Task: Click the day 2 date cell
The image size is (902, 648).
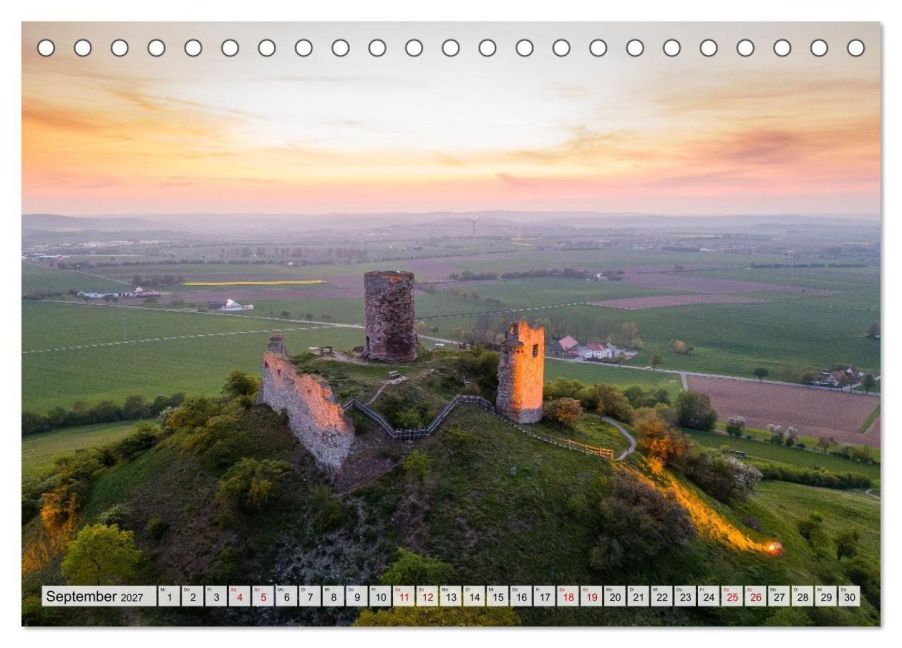Action: [x=193, y=596]
